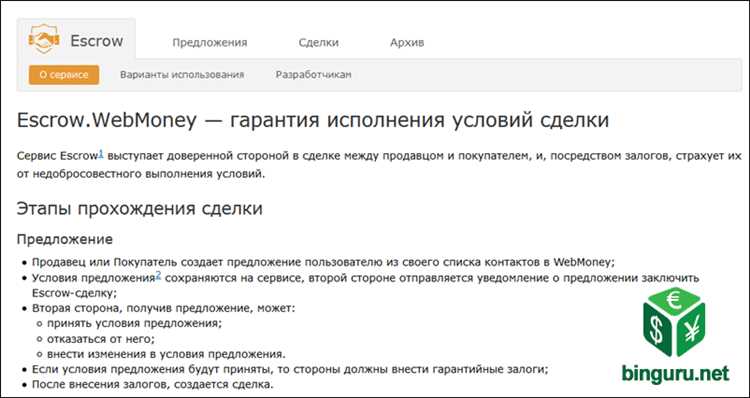Screen dimensions: 750x398
Task: Open the Разработчикам submenu item
Action: [313, 75]
